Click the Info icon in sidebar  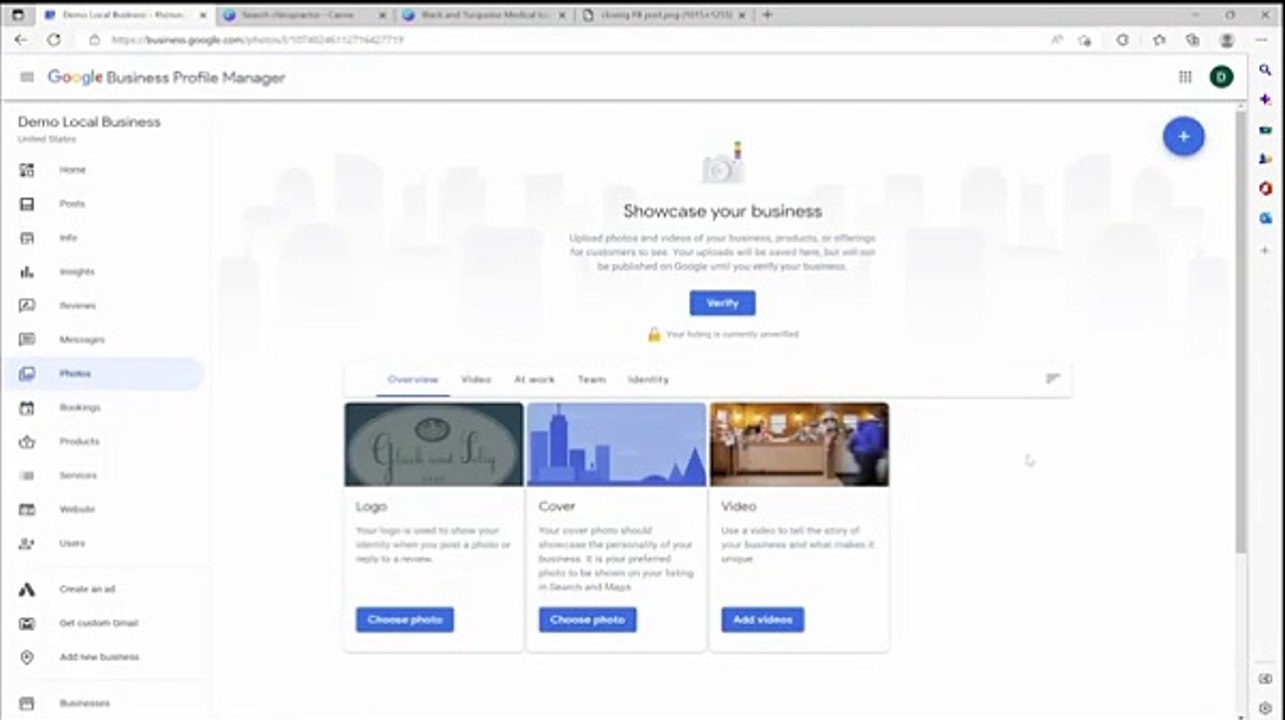point(27,238)
